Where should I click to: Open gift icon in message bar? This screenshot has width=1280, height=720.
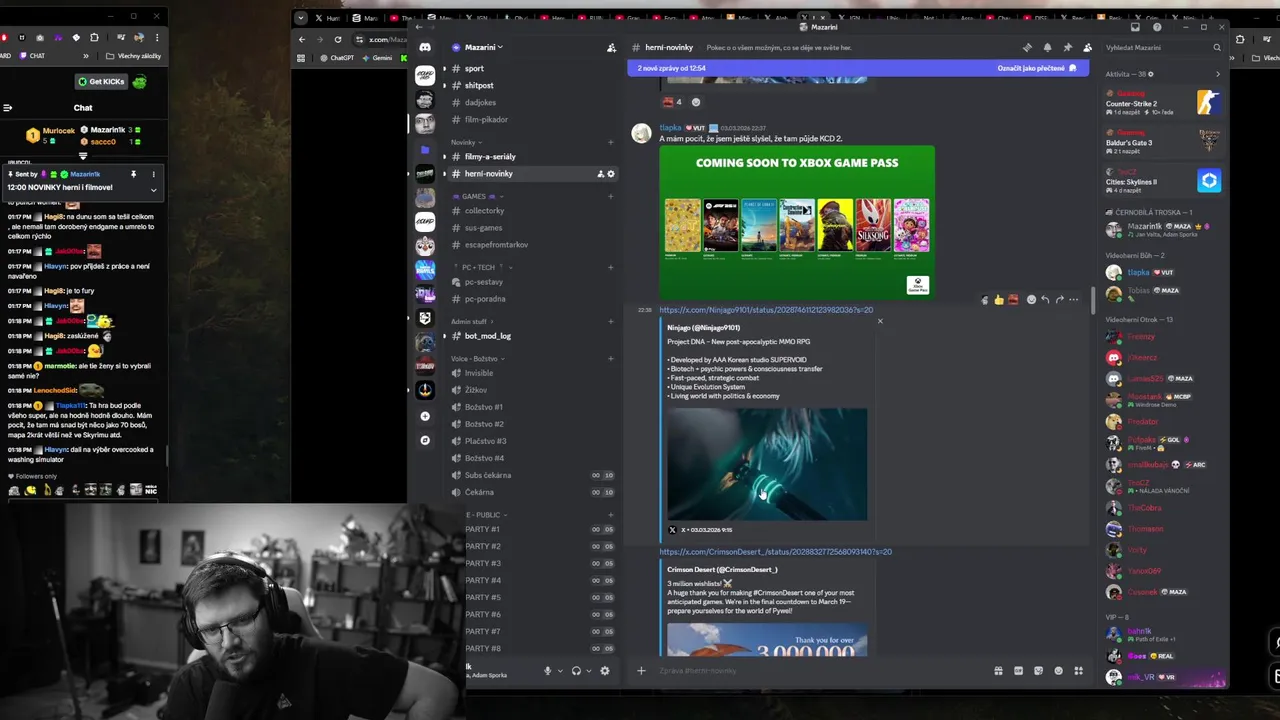pyautogui.click(x=998, y=671)
